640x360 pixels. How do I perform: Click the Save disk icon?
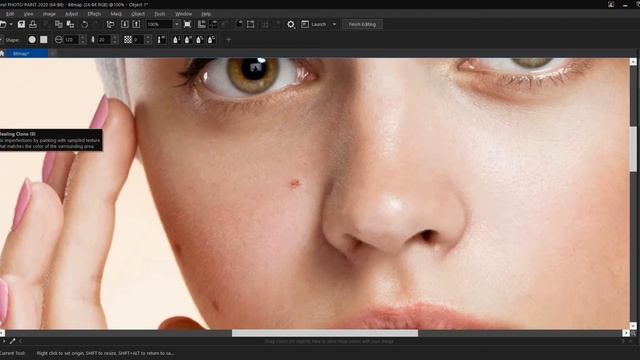[x=21, y=24]
